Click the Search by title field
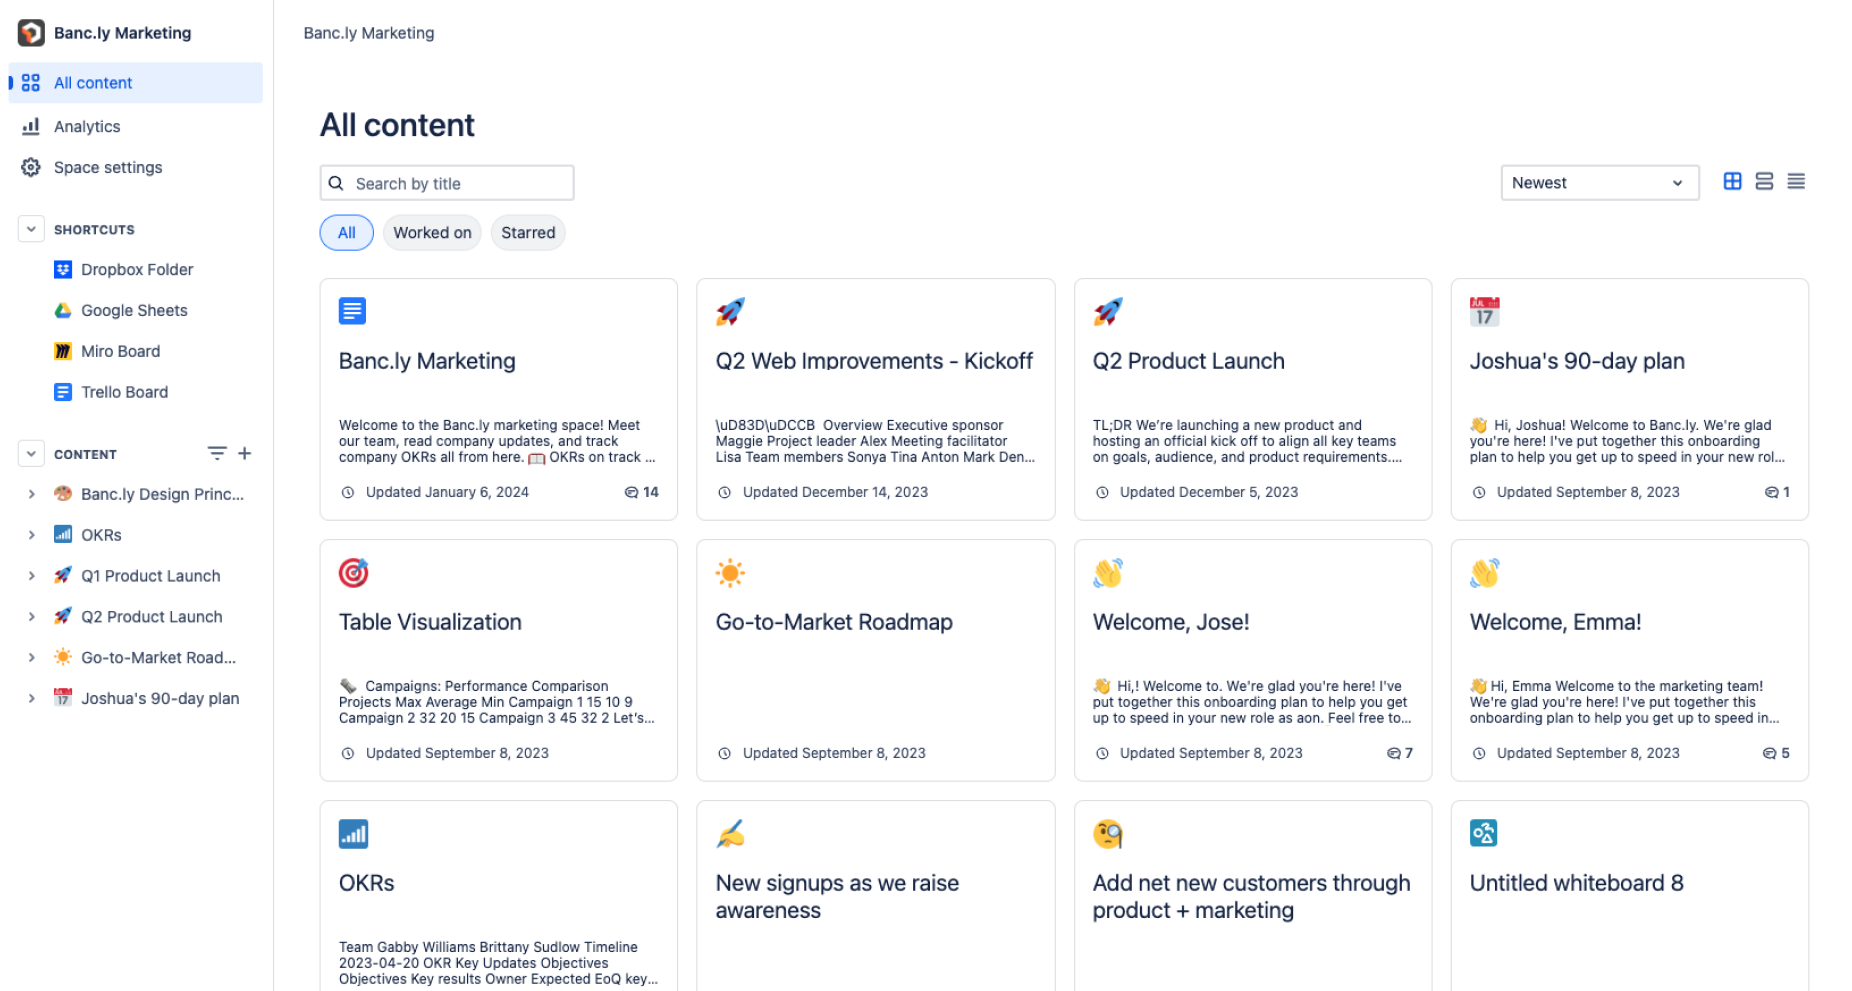Image resolution: width=1852 pixels, height=991 pixels. (x=447, y=183)
